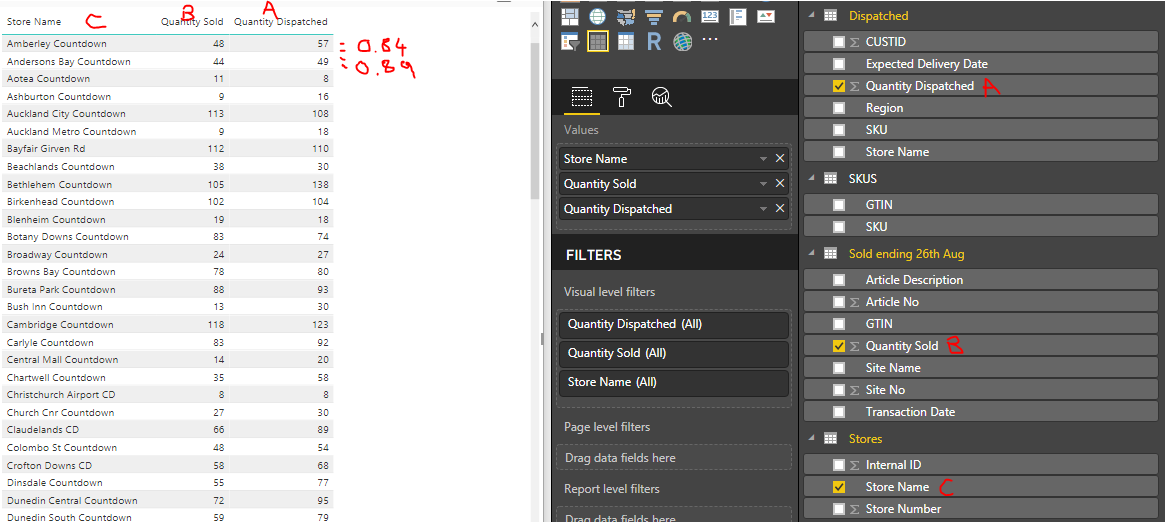This screenshot has width=1165, height=522.
Task: Sort by the Quantity Dispatched column header
Action: click(281, 22)
